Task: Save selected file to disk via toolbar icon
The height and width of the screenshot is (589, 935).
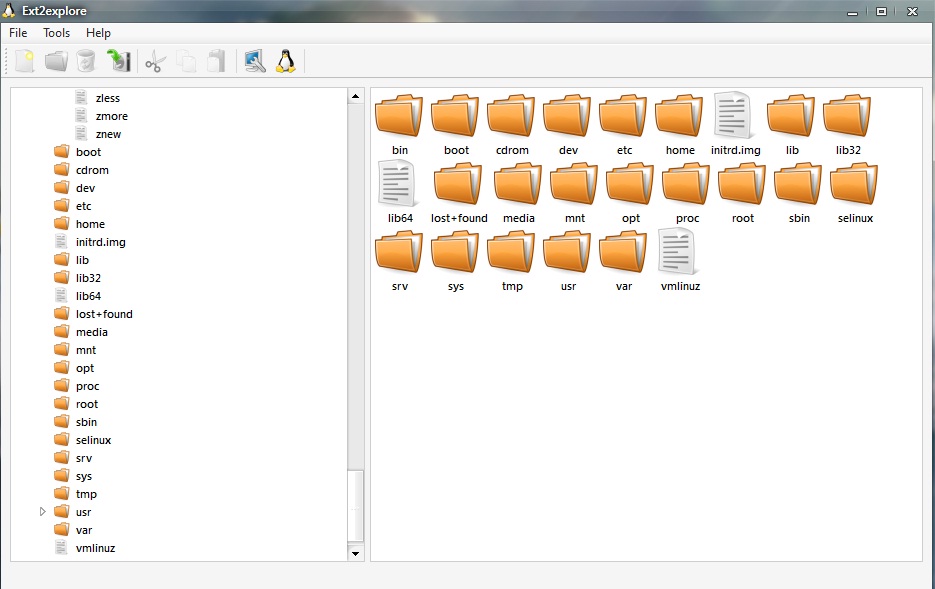Action: click(119, 60)
